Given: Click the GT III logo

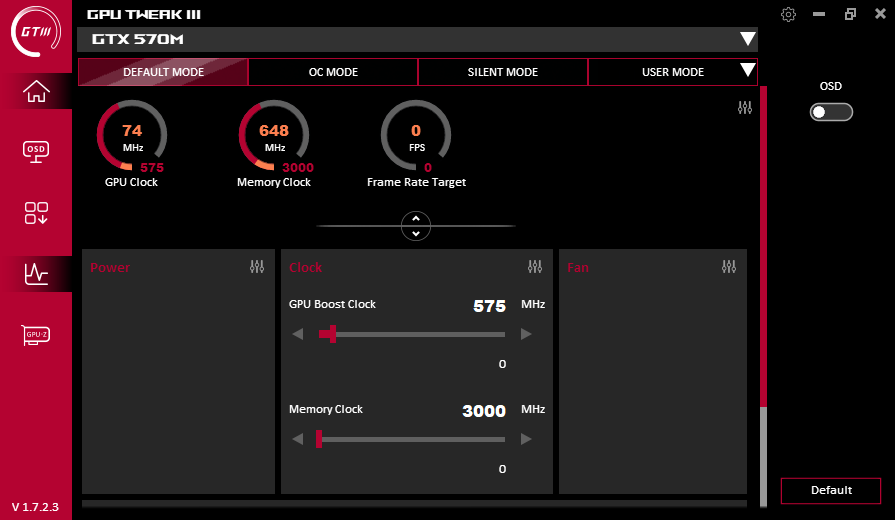Looking at the screenshot, I should click(x=36, y=31).
